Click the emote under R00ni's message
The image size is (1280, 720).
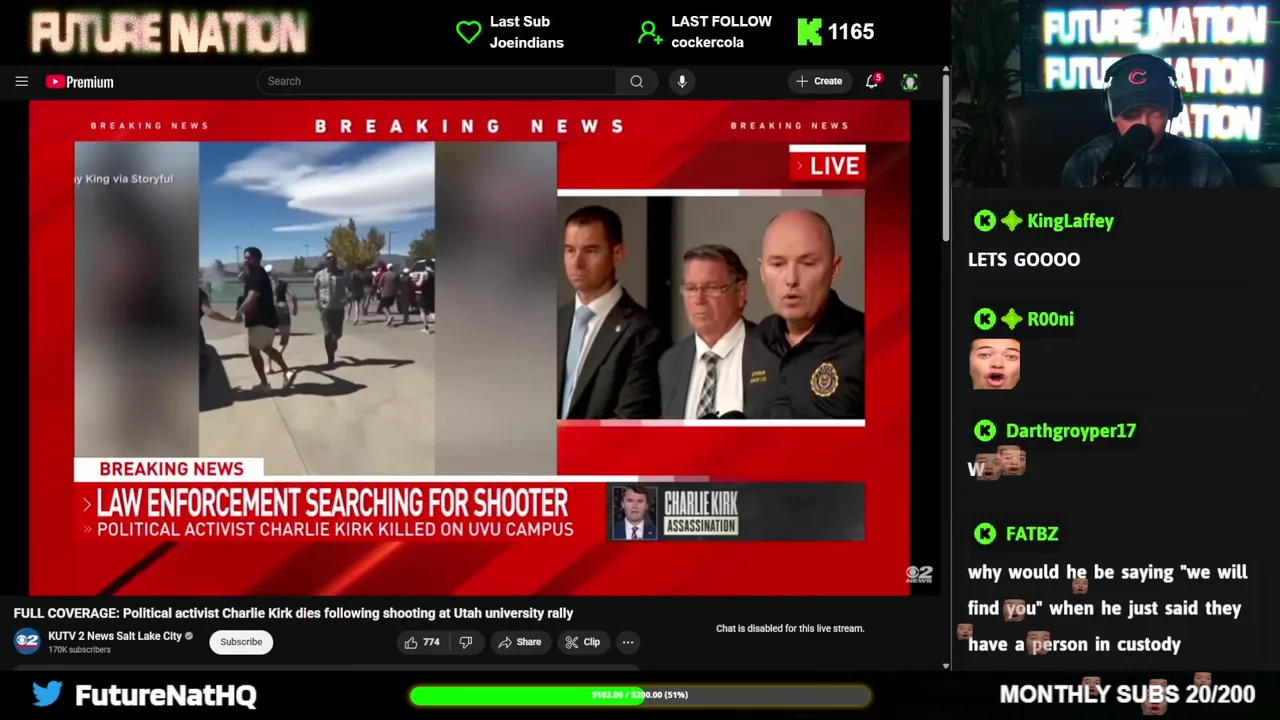(994, 364)
